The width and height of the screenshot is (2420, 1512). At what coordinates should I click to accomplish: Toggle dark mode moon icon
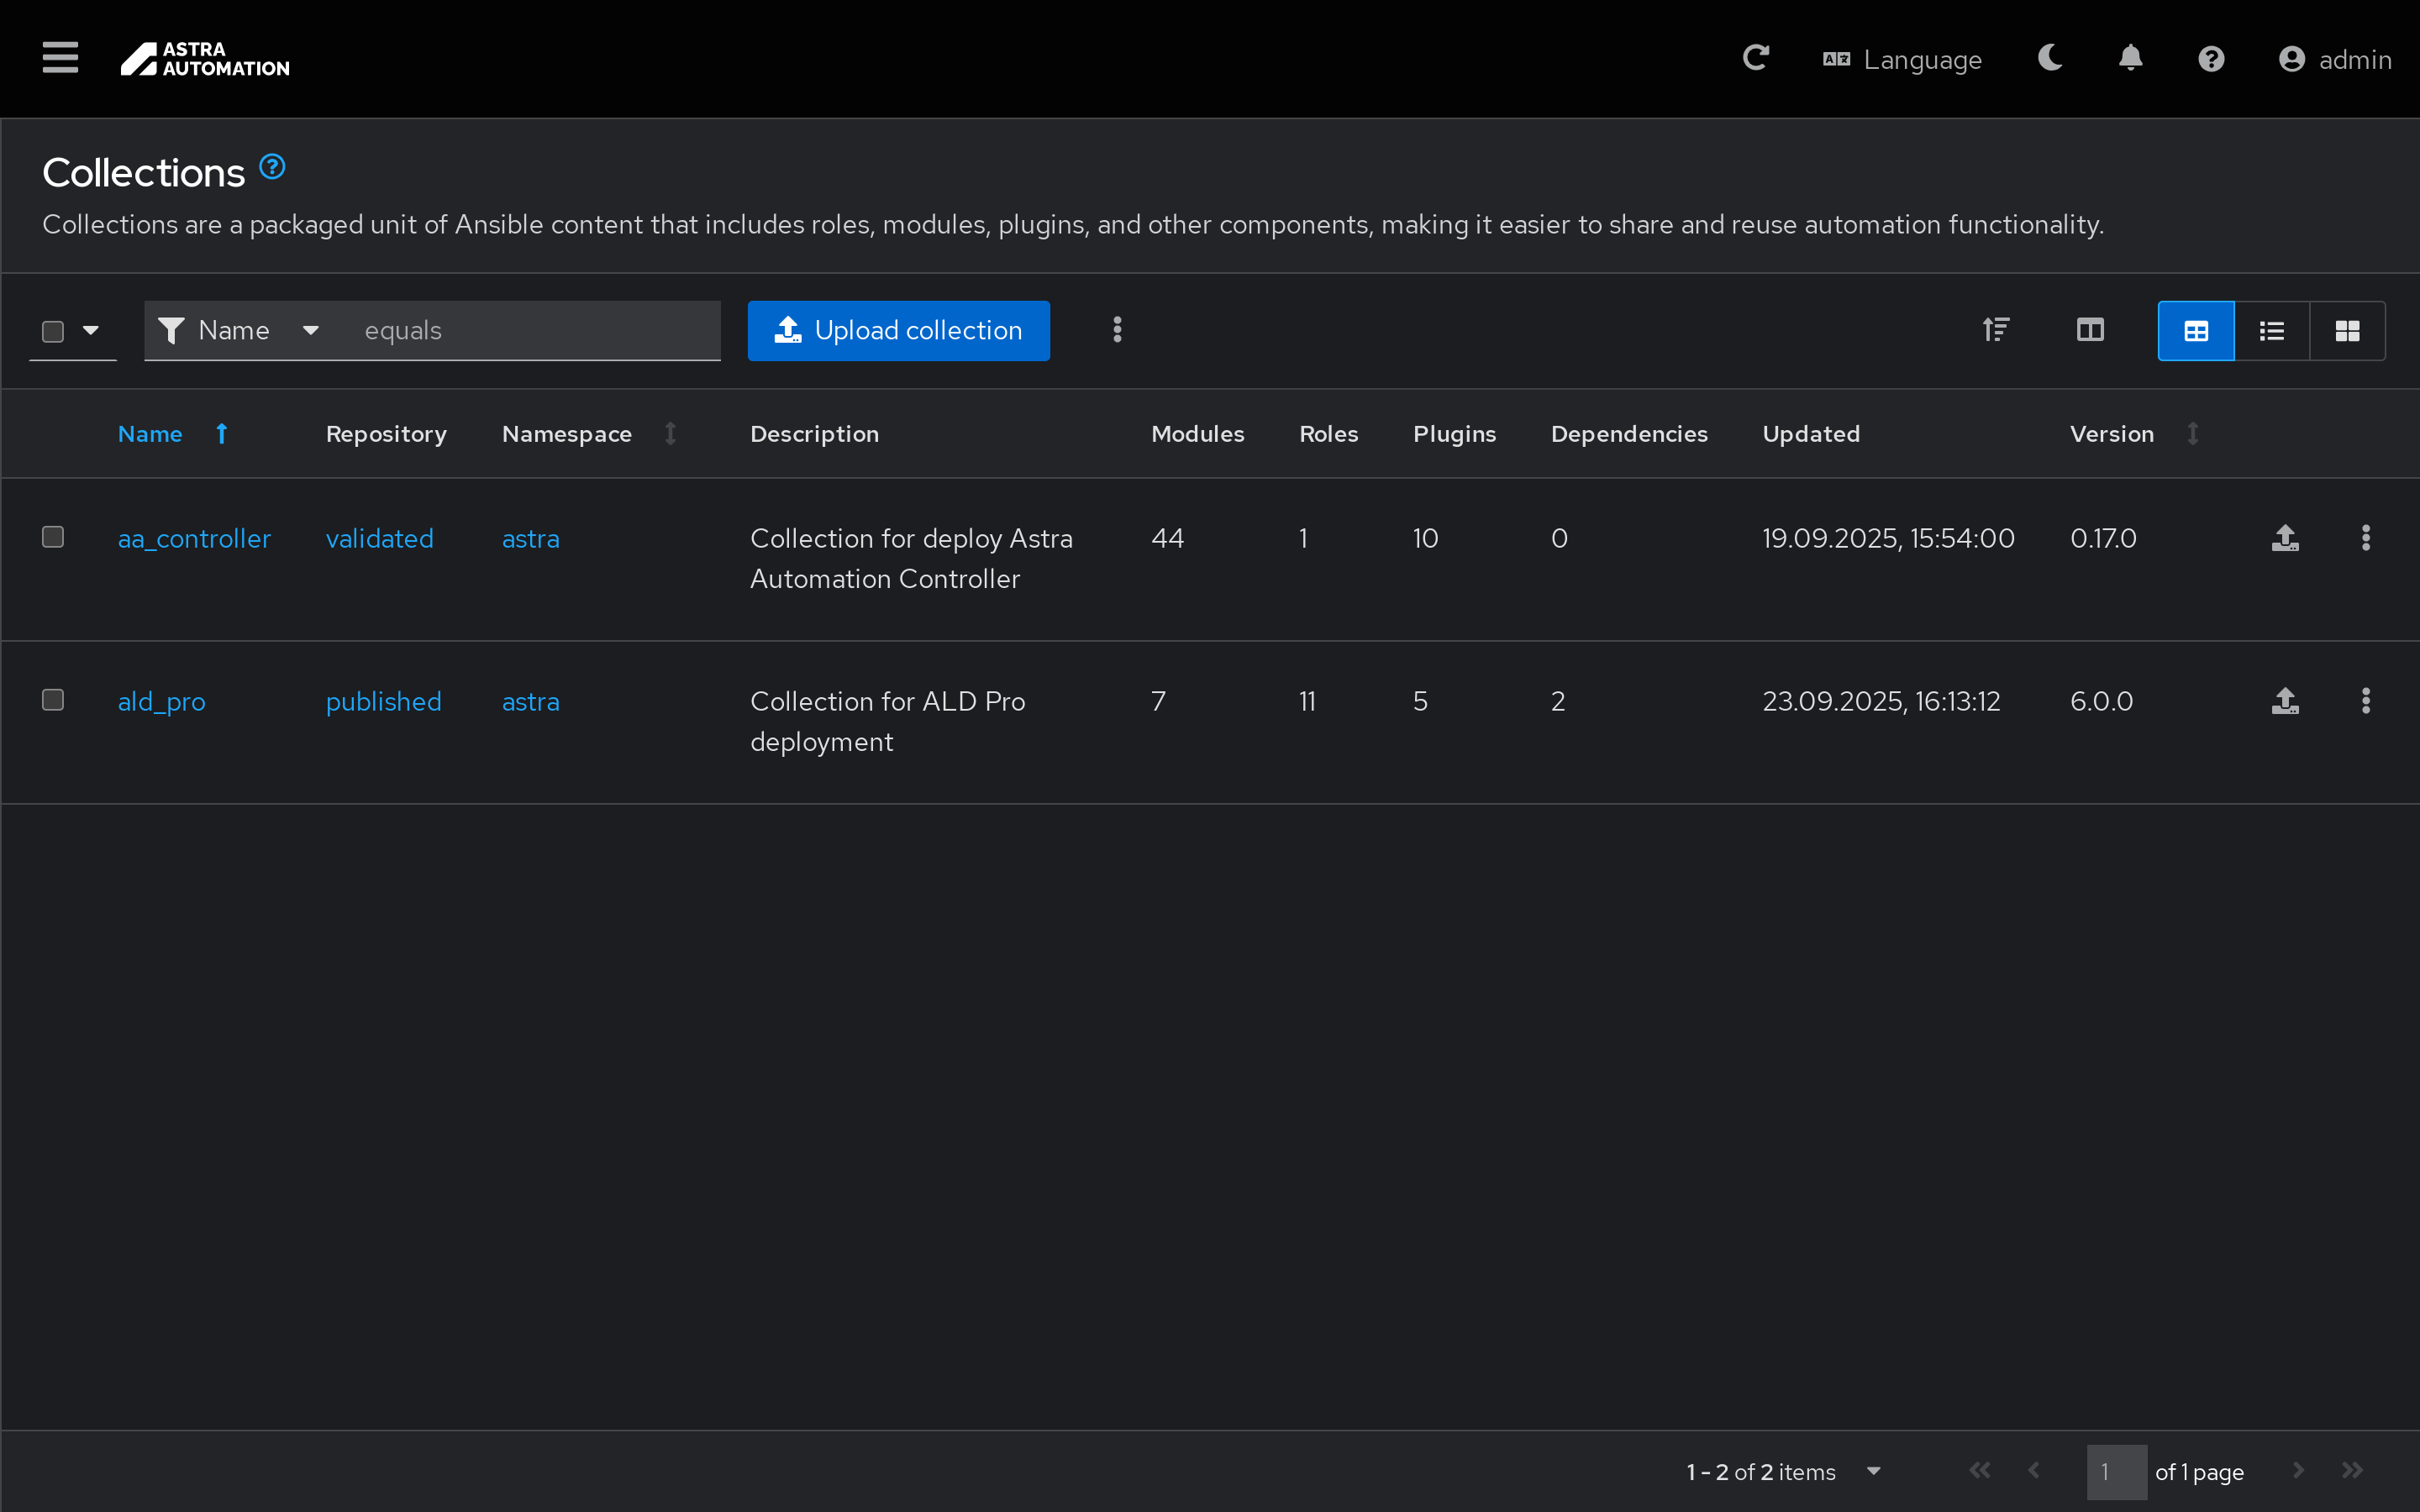click(x=2049, y=58)
